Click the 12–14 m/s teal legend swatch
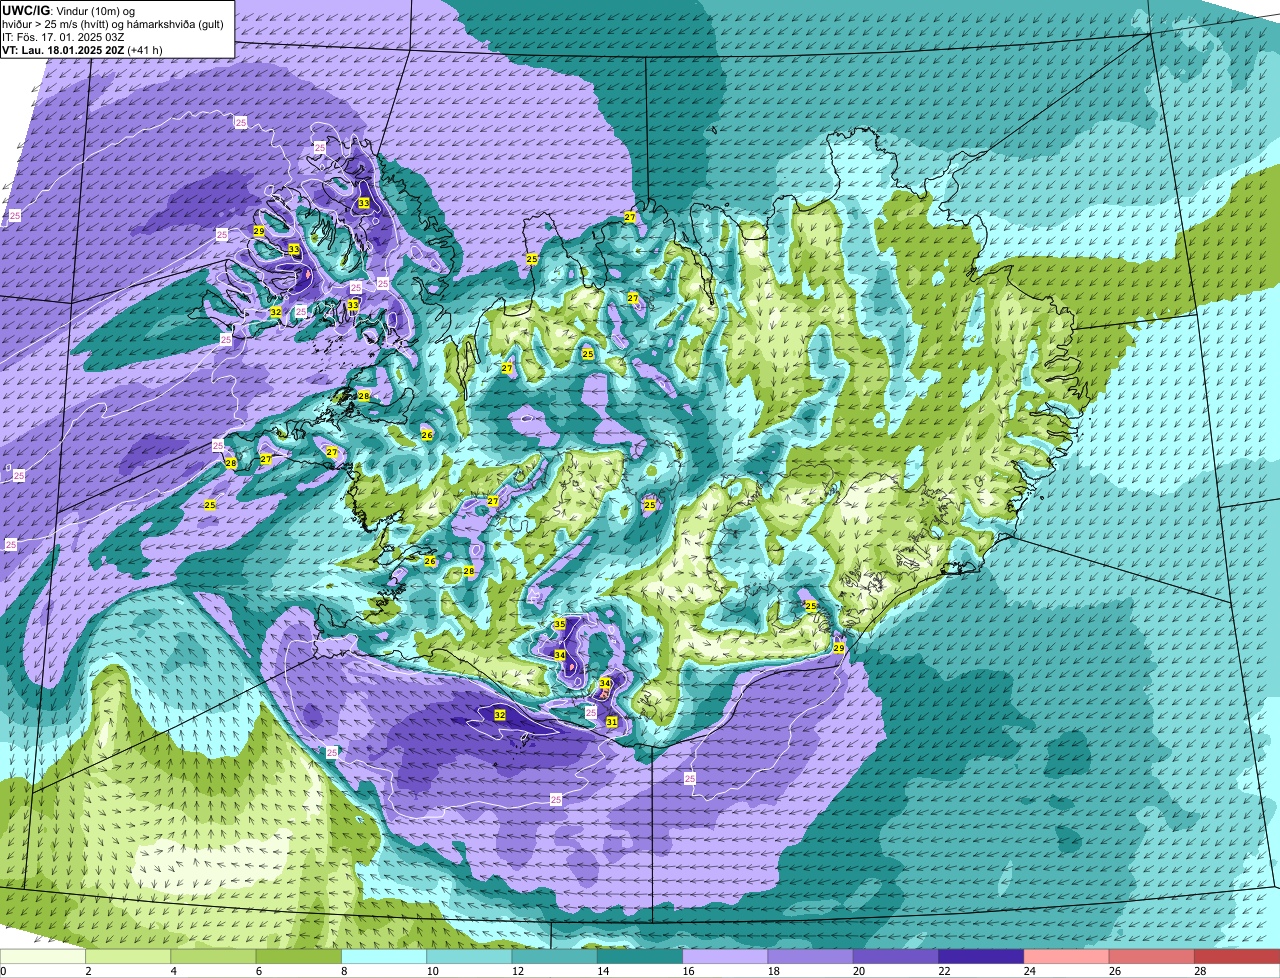The width and height of the screenshot is (1280, 978). [x=555, y=957]
